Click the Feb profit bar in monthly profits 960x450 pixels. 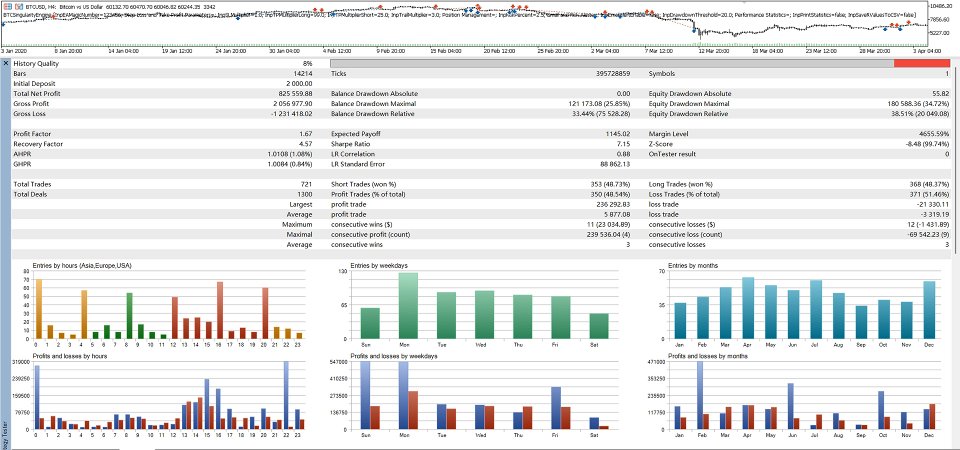(700, 396)
